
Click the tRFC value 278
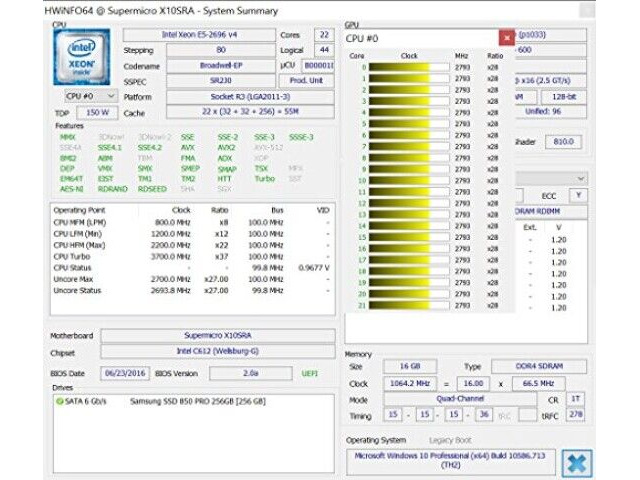(x=576, y=415)
